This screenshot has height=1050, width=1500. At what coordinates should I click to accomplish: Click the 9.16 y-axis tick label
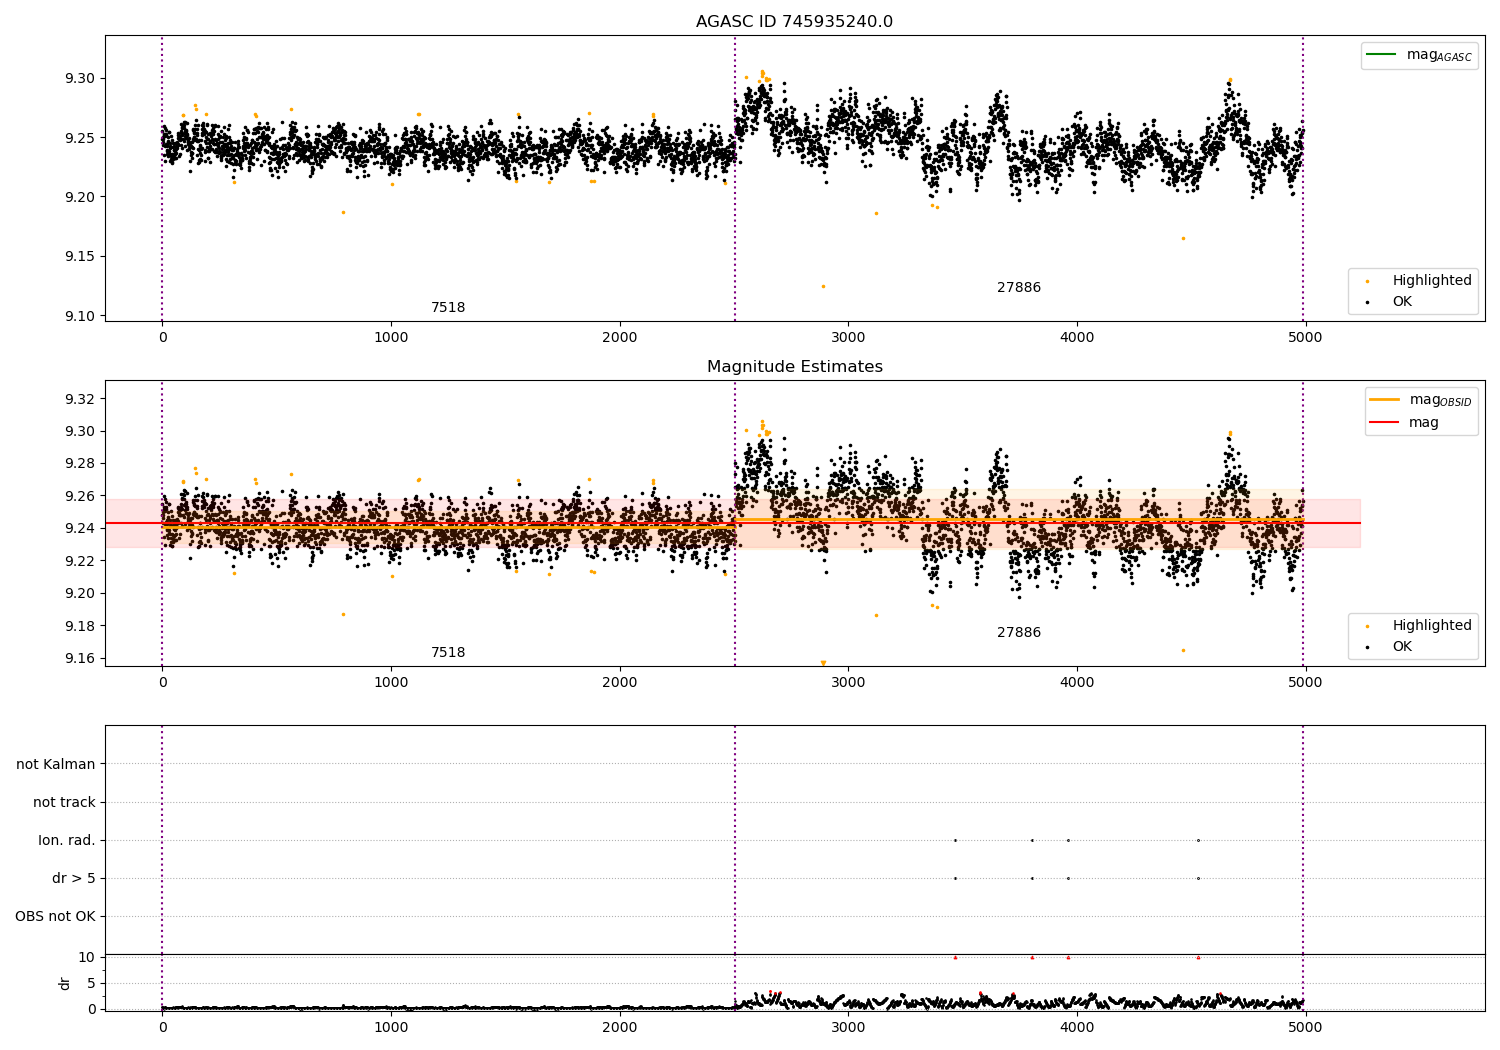pyautogui.click(x=80, y=658)
